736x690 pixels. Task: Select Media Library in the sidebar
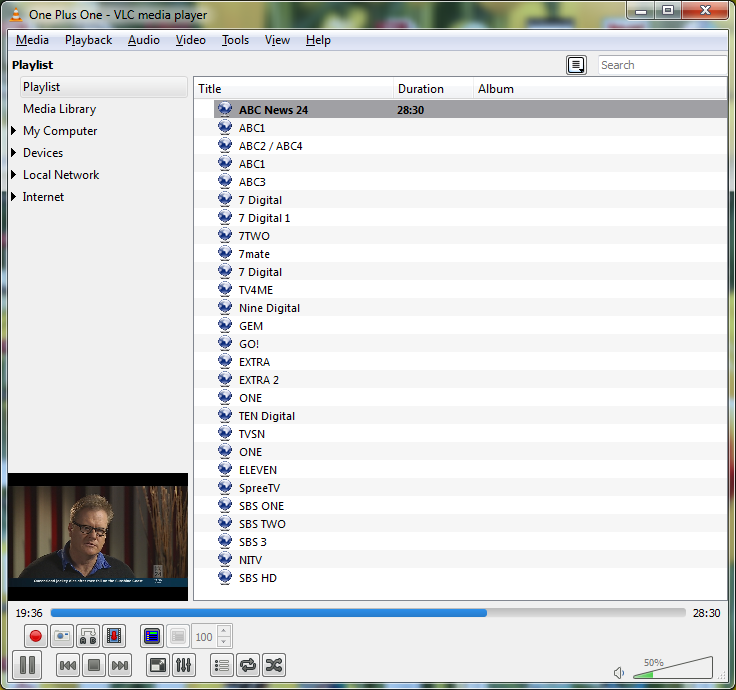tap(60, 109)
